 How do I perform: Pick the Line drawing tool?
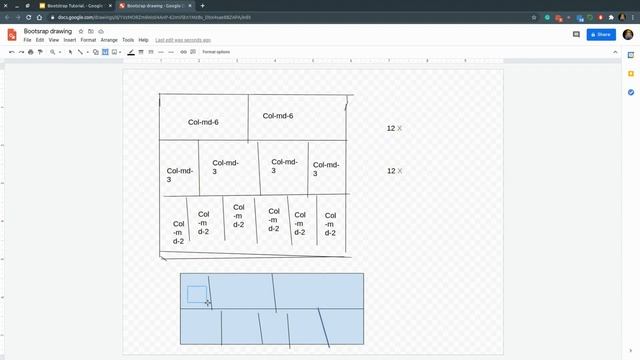[80, 52]
